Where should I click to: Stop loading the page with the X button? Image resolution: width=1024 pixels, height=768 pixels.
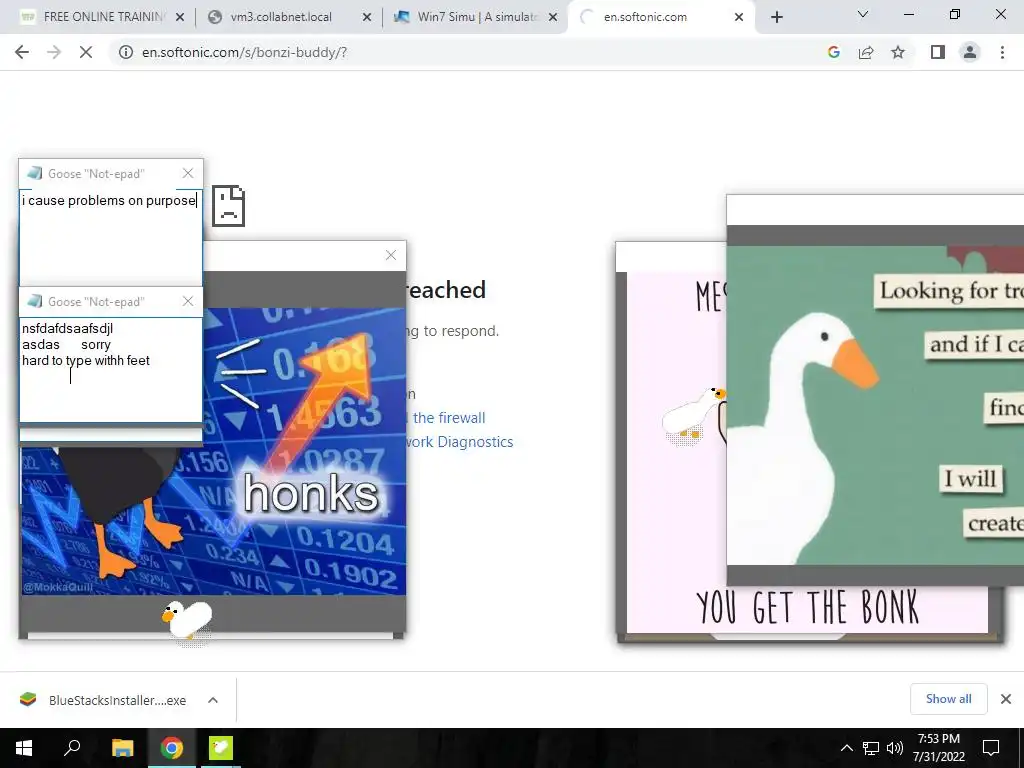(86, 52)
